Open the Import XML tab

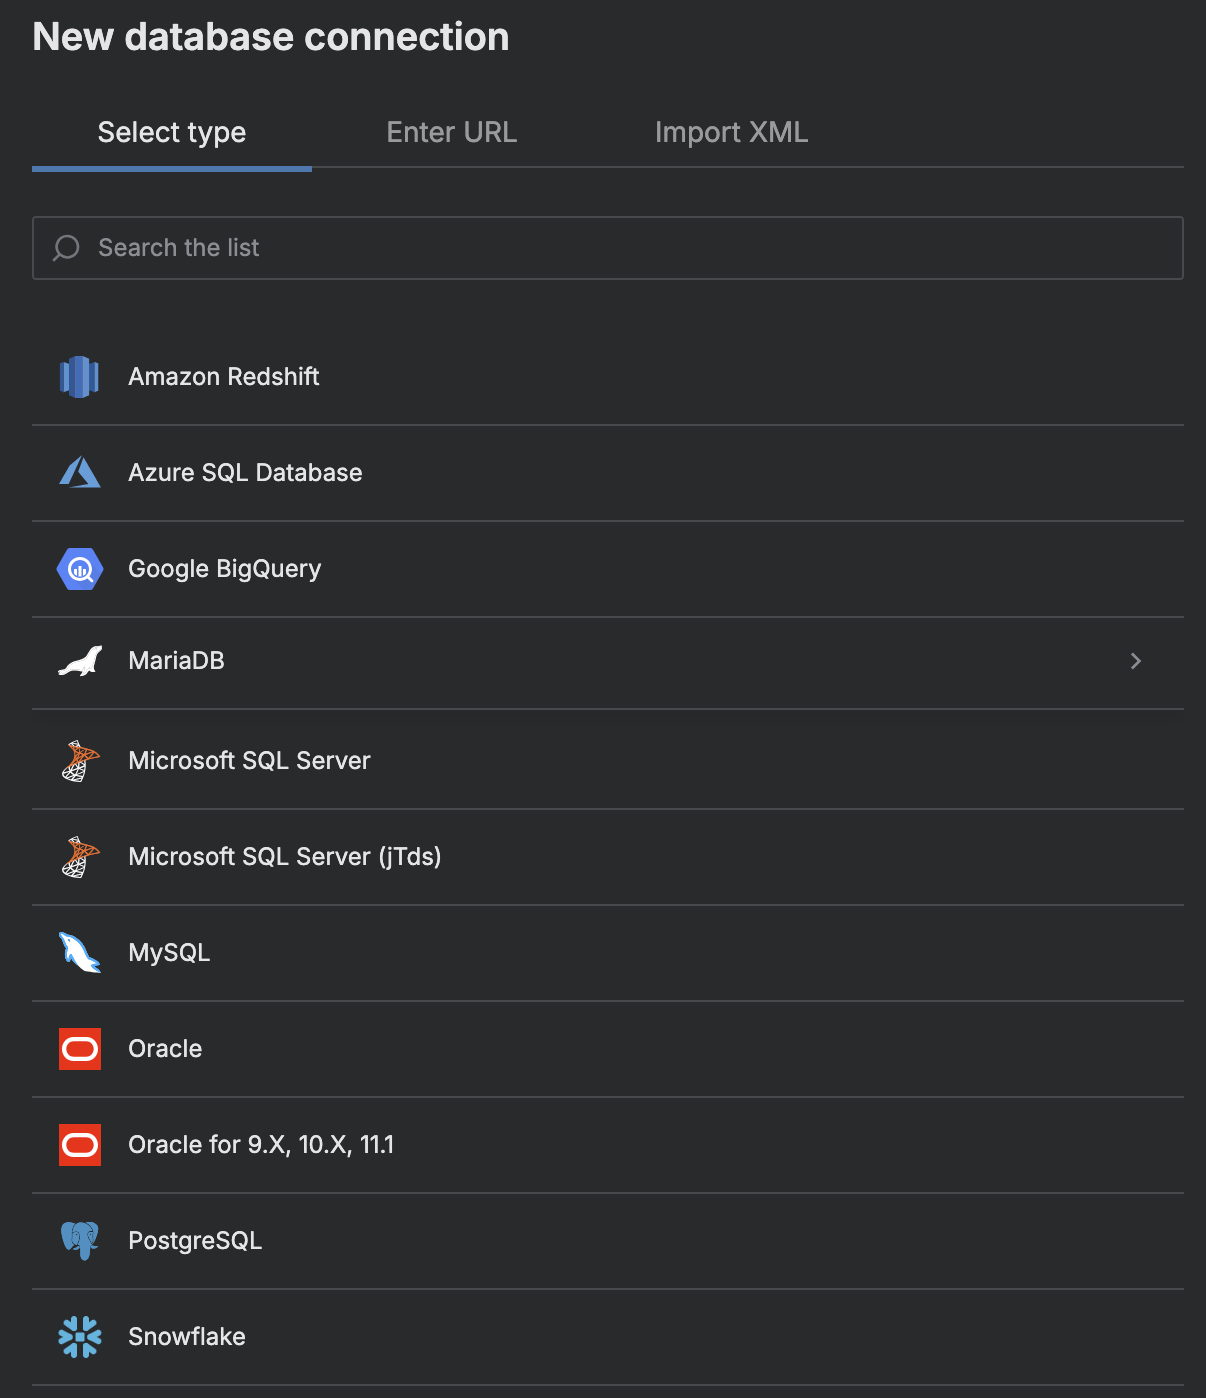point(731,133)
